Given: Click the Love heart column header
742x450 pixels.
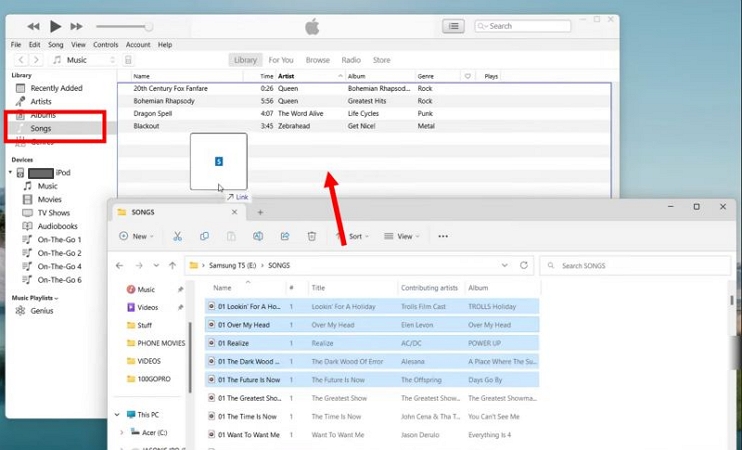Looking at the screenshot, I should point(468,76).
